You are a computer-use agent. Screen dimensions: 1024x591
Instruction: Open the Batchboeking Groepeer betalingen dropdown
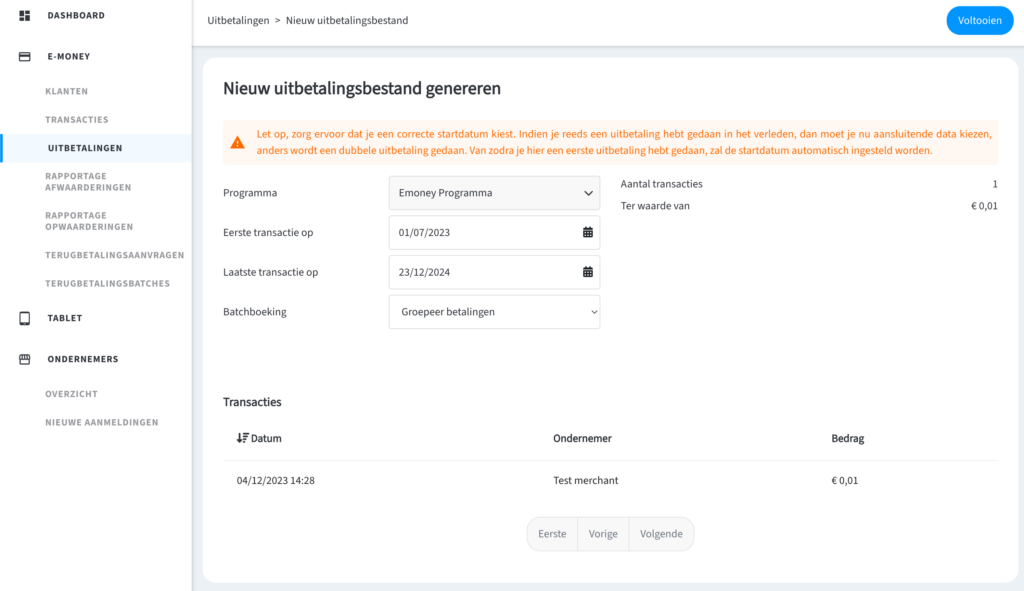[494, 312]
